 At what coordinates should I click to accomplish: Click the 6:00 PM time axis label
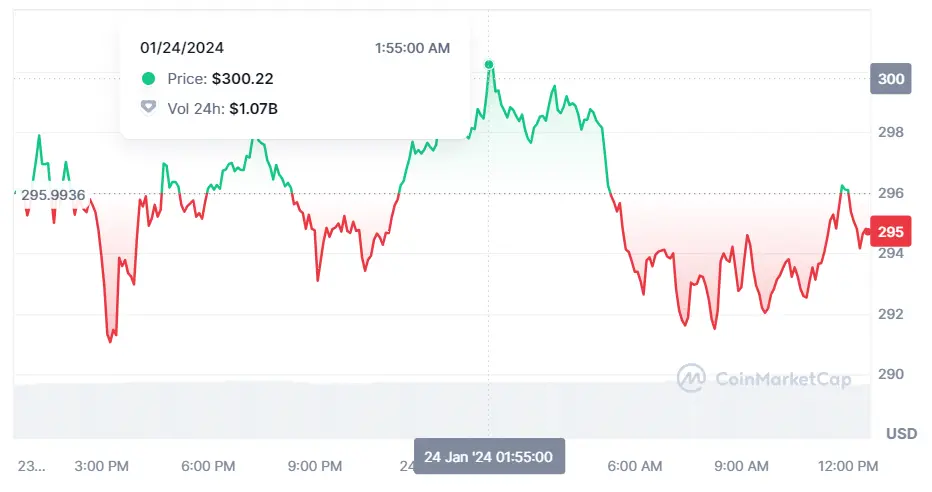click(209, 466)
